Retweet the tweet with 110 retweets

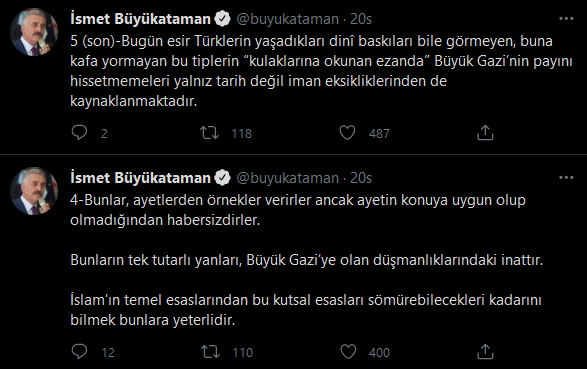(x=210, y=352)
